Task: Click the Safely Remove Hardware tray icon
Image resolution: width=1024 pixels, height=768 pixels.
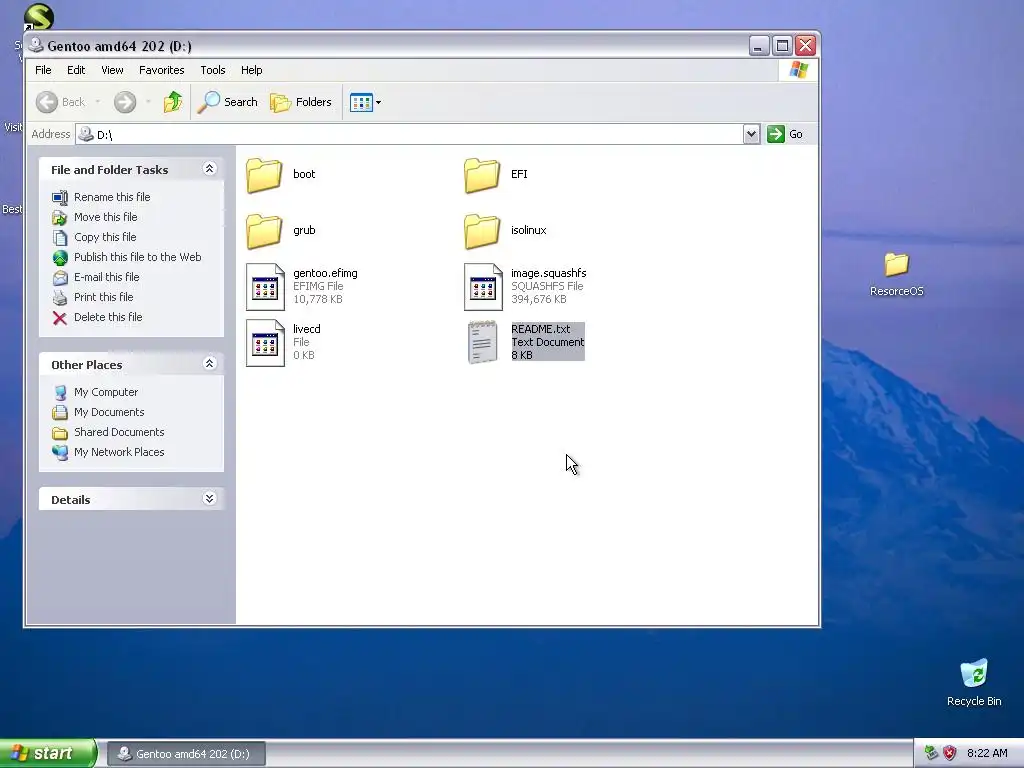Action: (x=931, y=753)
